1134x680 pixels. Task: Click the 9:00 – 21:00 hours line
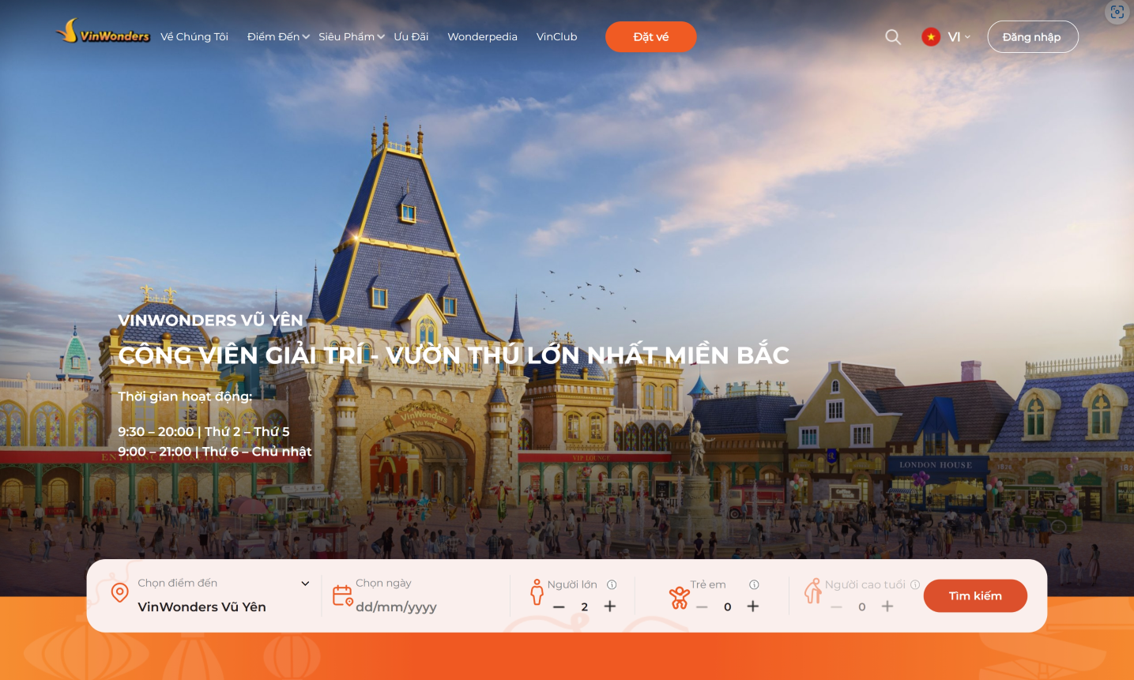tap(215, 452)
